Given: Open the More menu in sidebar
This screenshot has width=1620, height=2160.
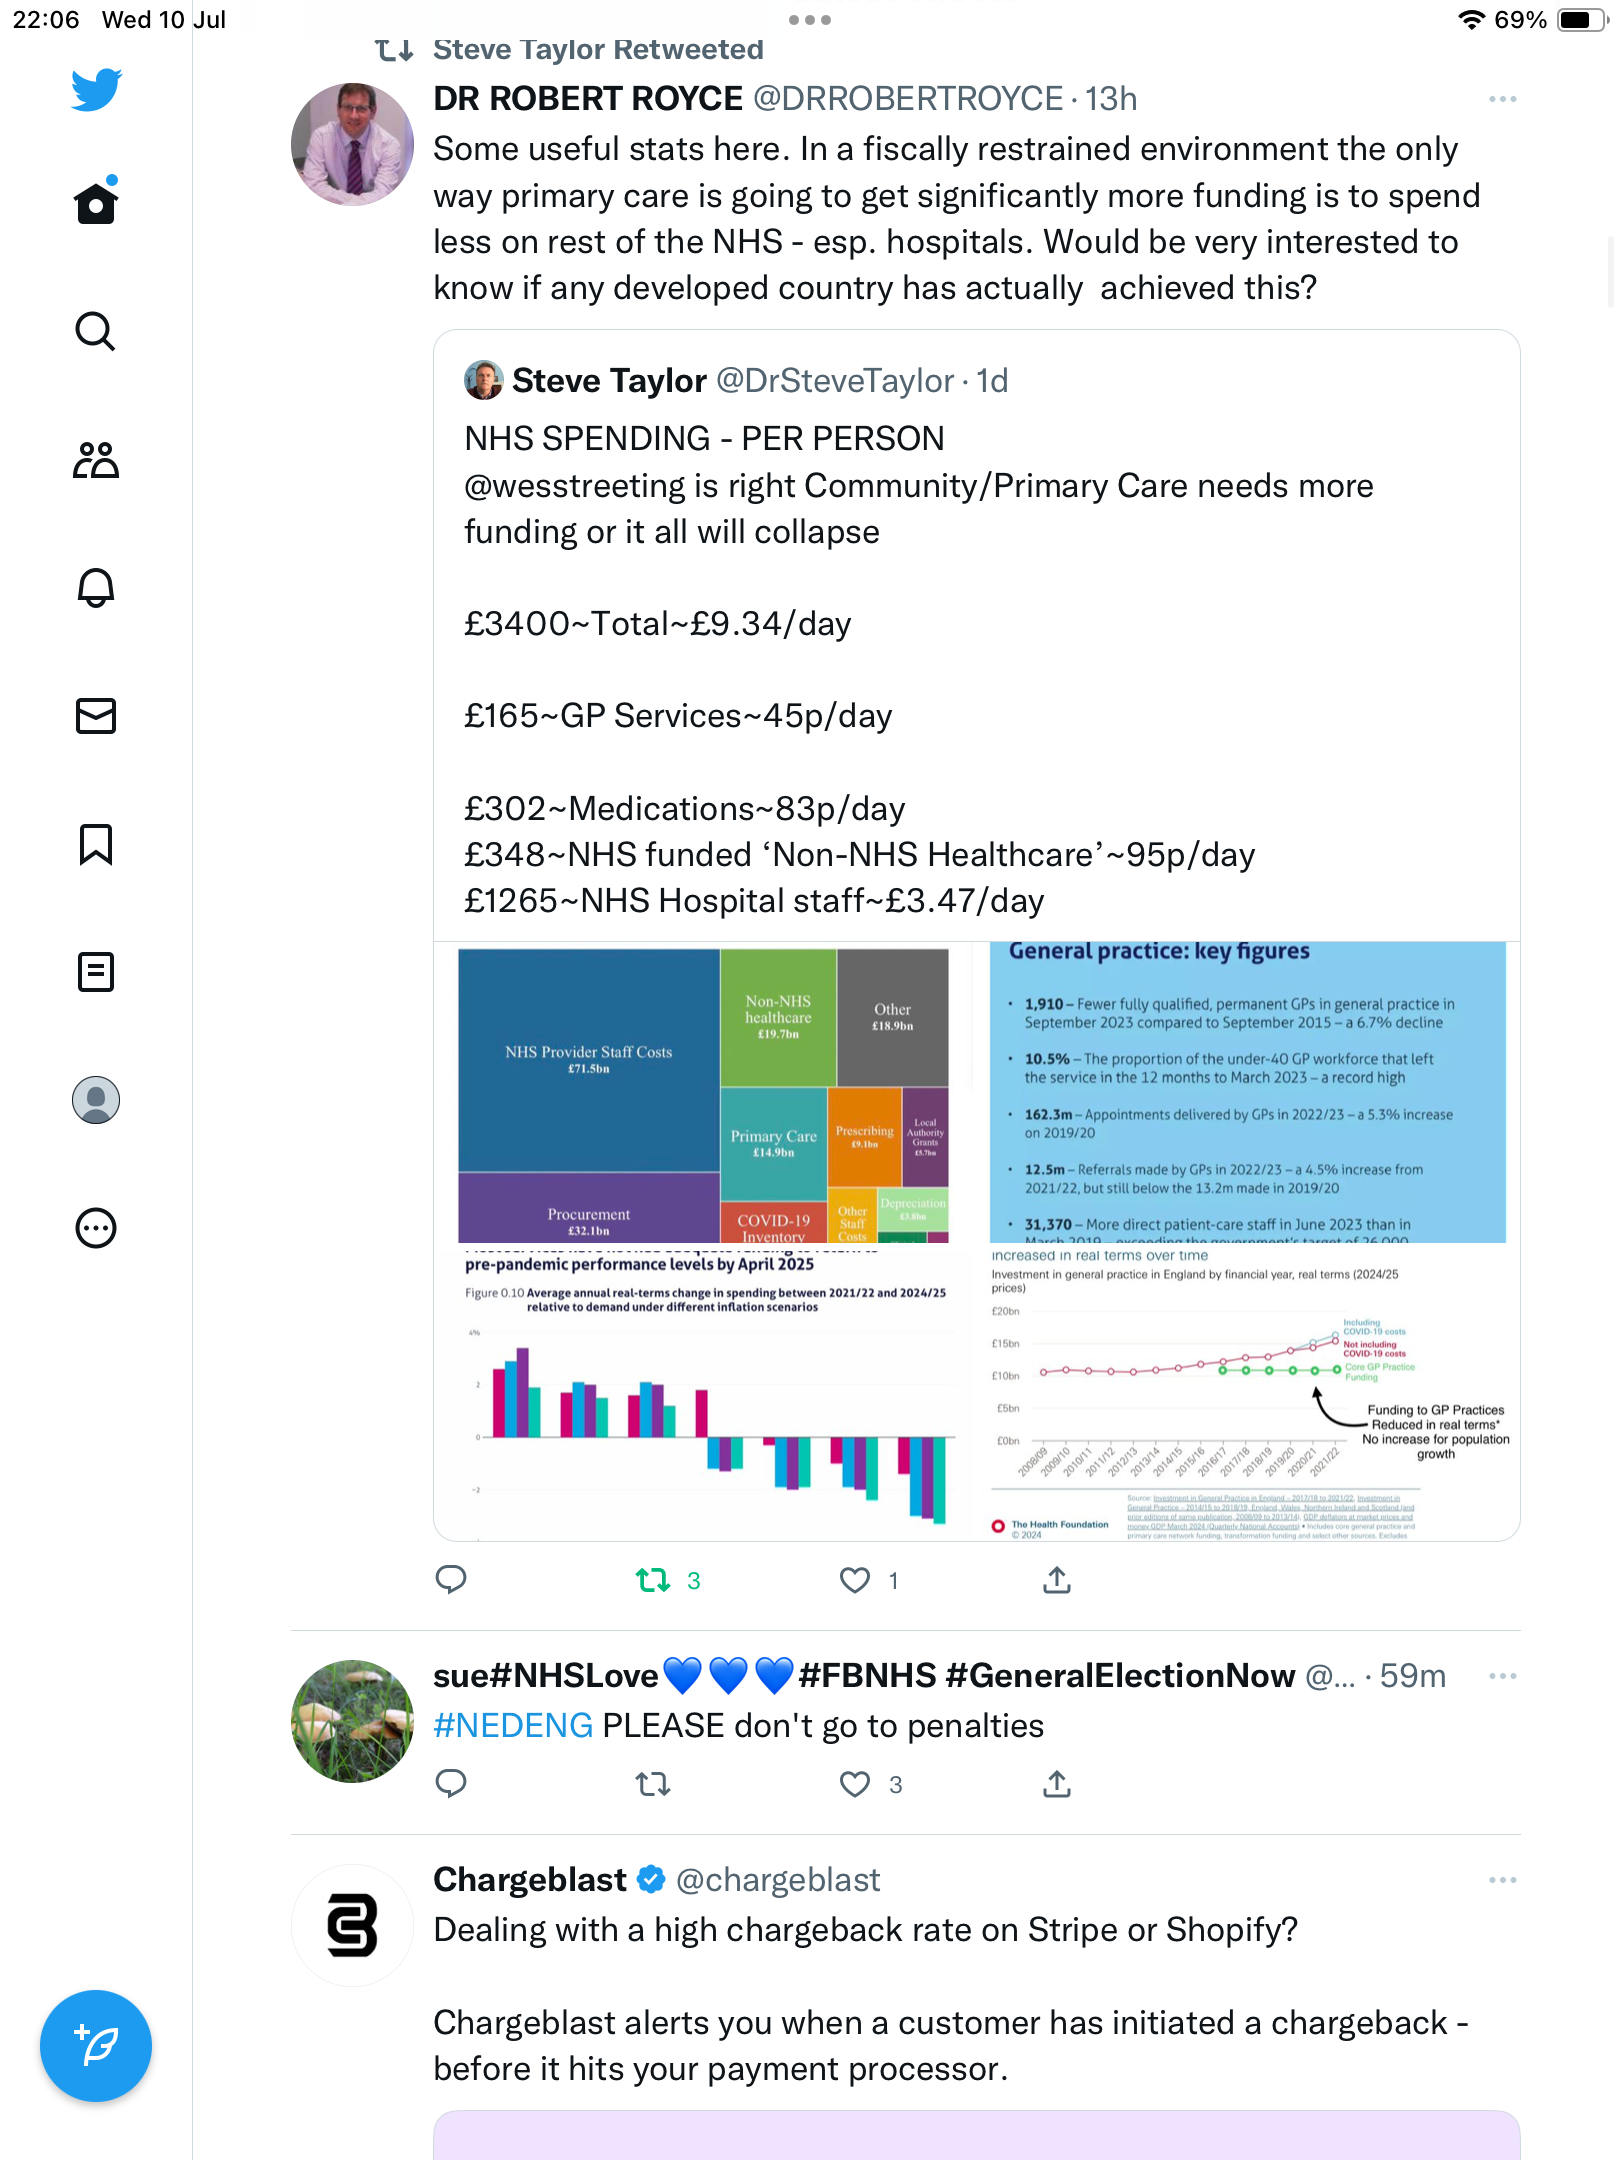Looking at the screenshot, I should coord(96,1228).
